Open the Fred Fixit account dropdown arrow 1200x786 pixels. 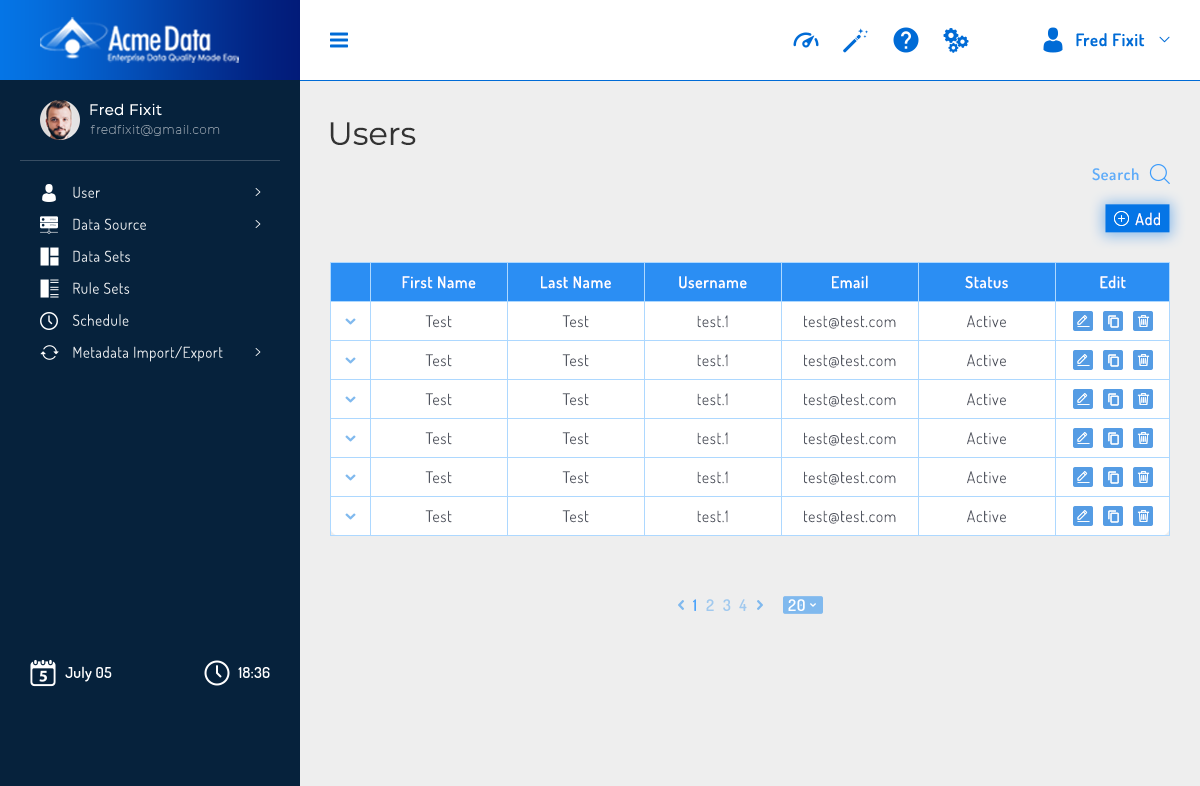[1164, 40]
